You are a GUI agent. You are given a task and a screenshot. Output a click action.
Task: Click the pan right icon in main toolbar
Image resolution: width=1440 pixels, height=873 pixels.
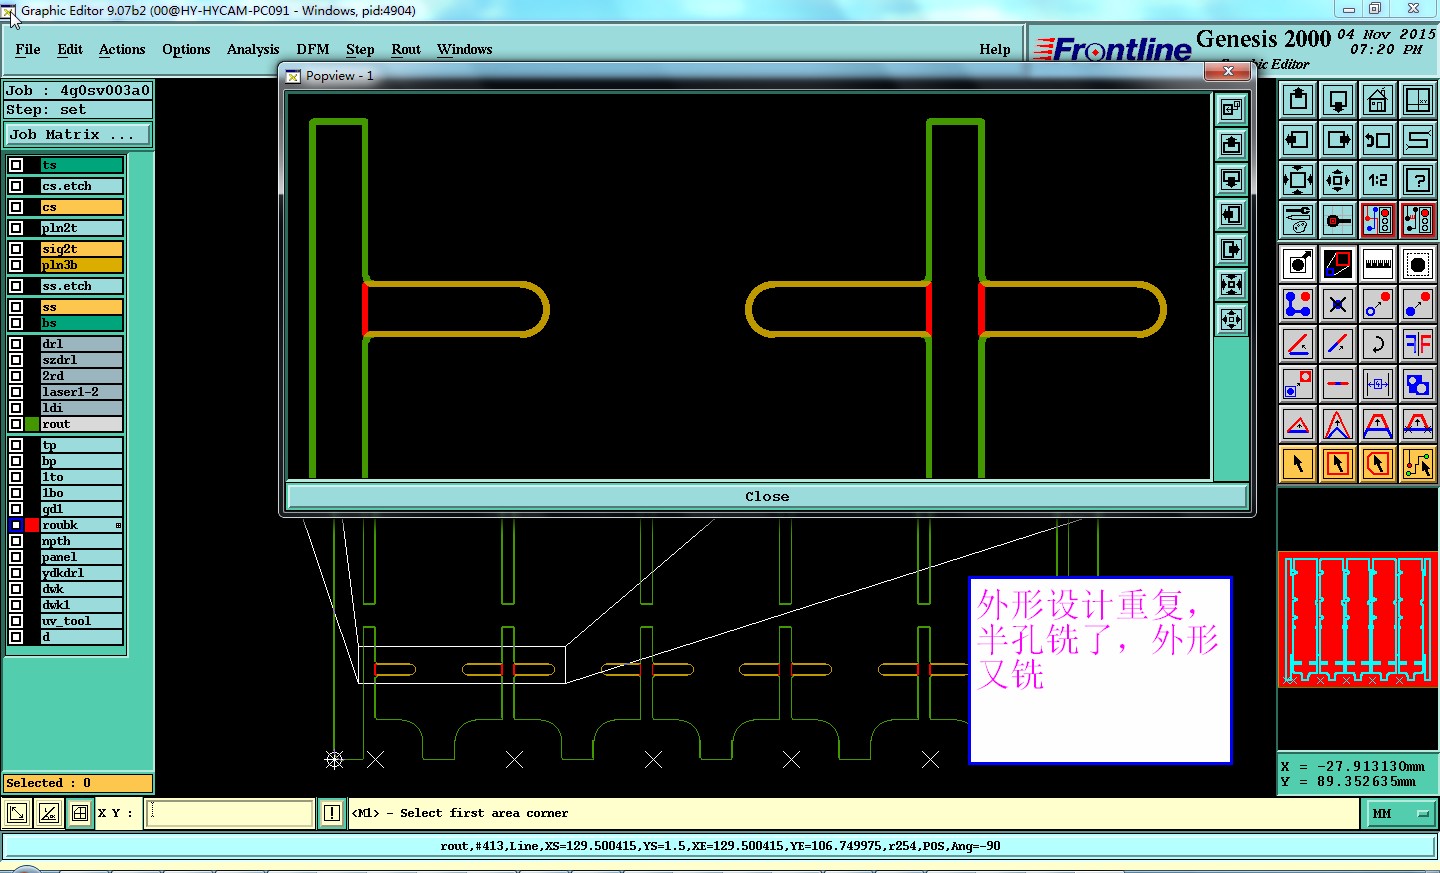pos(1338,140)
